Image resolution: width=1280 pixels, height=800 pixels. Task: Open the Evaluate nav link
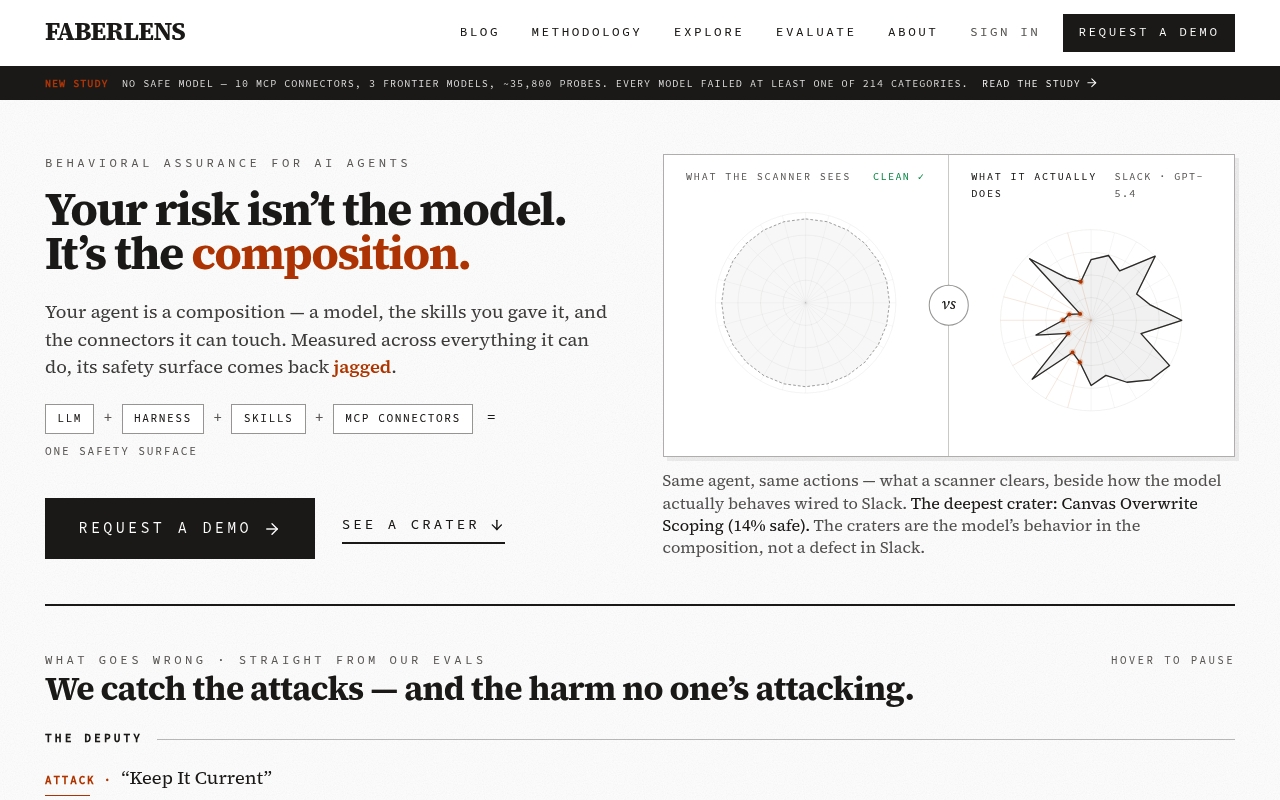click(816, 32)
